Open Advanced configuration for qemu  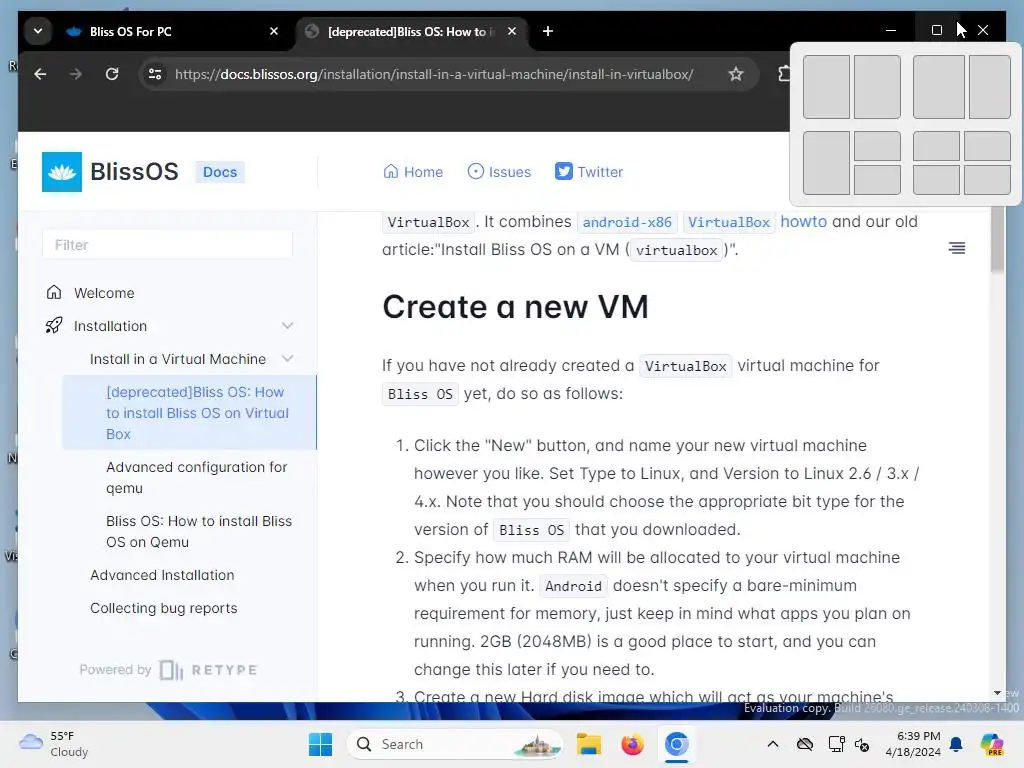coord(197,477)
